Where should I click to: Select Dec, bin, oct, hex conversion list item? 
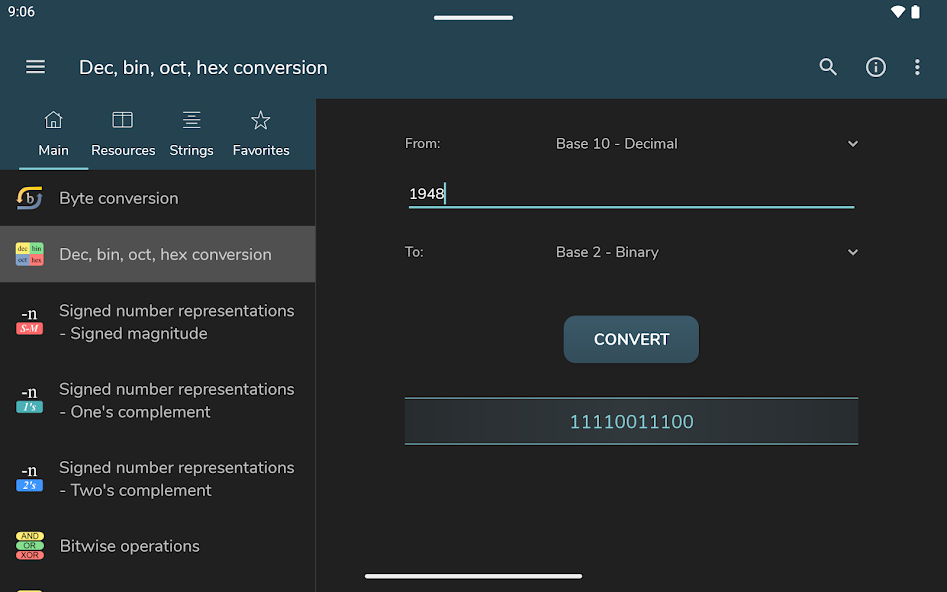click(158, 254)
